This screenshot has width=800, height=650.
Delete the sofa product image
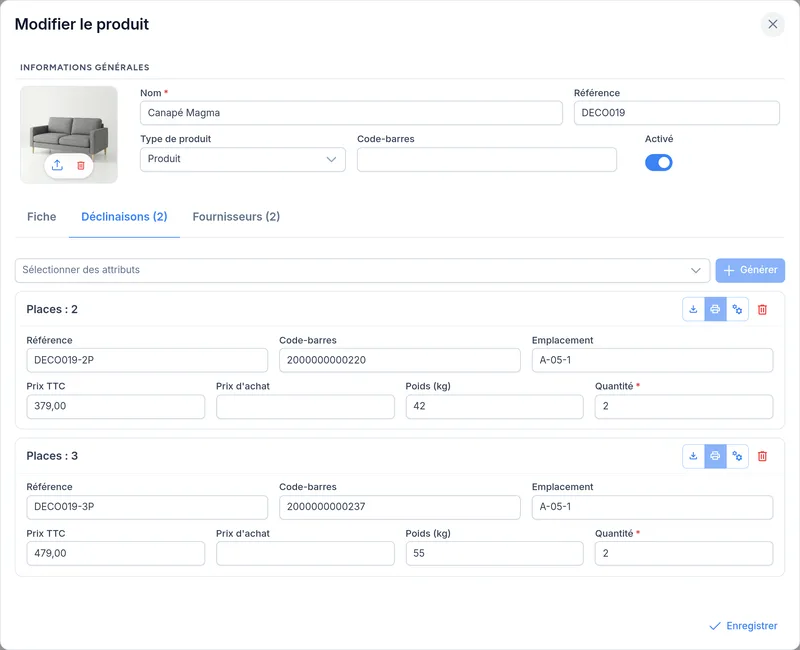81,165
